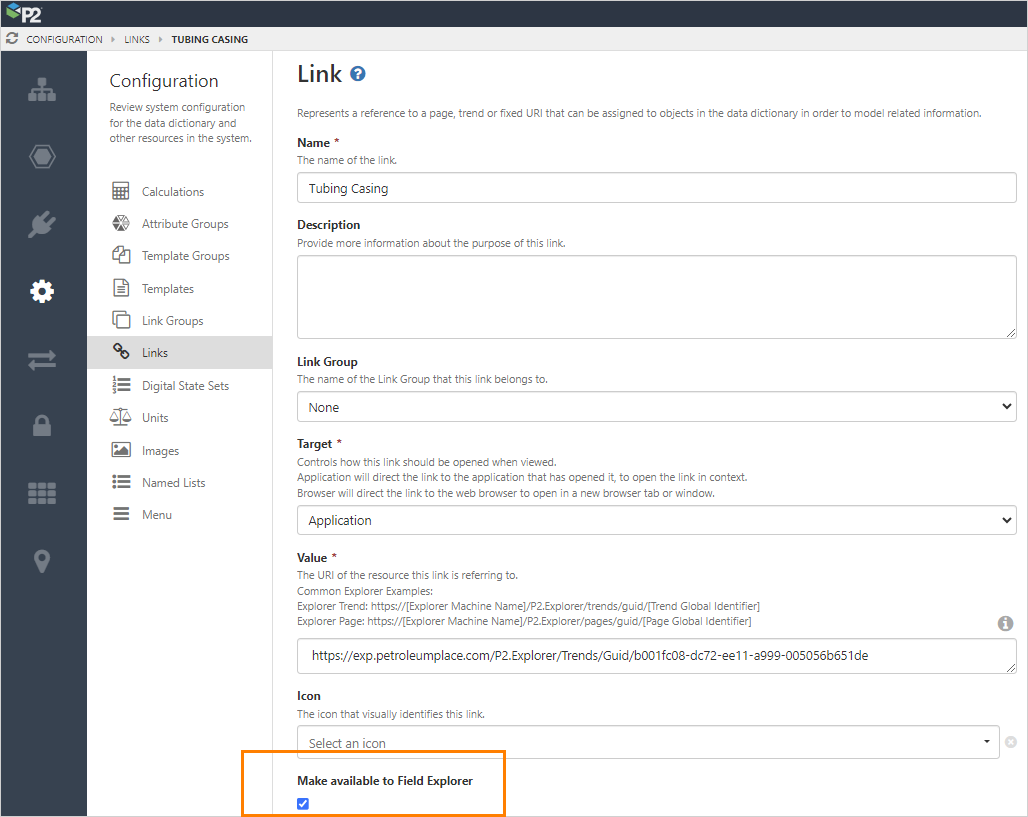Clear the selected icon with the x button

[1011, 742]
